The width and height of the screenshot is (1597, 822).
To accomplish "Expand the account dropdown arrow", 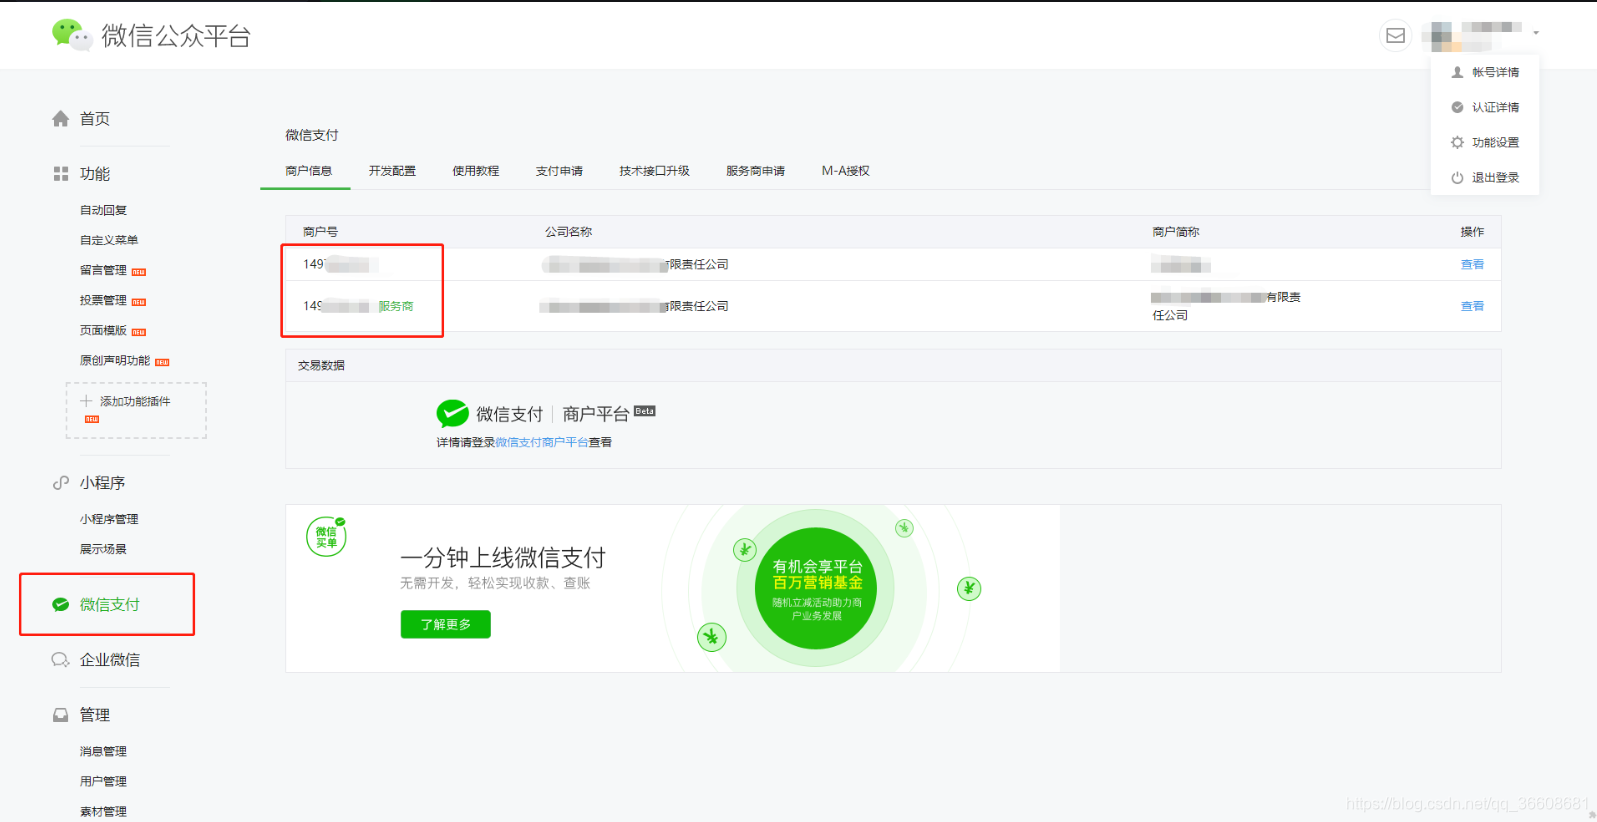I will coord(1536,33).
